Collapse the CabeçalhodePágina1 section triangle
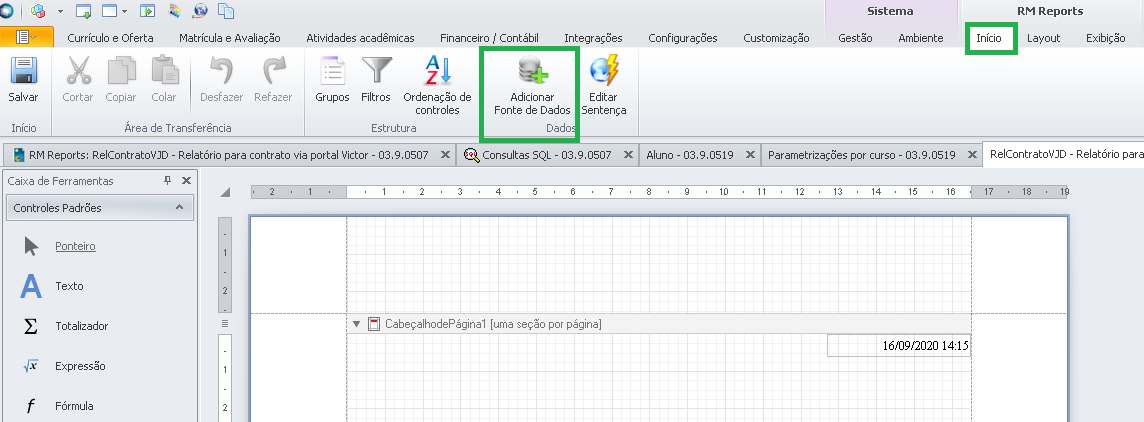 (x=356, y=324)
